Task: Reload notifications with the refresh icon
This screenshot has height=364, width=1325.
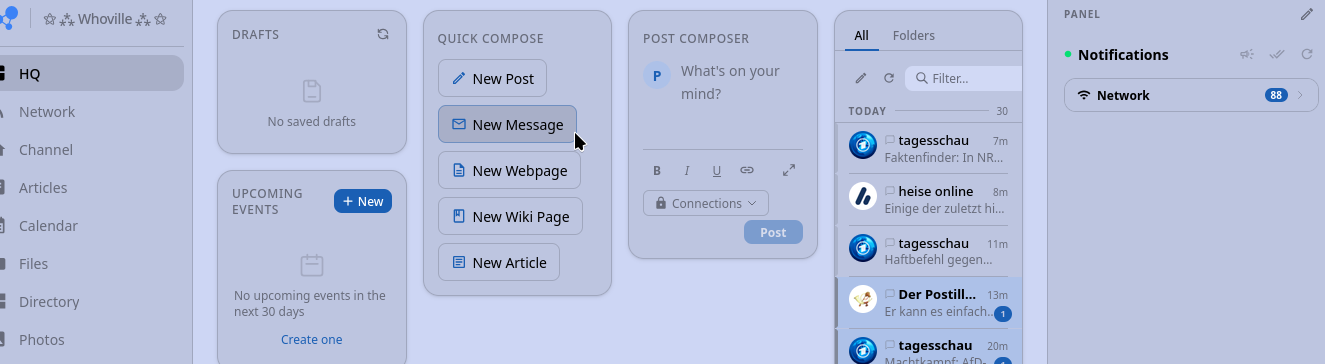Action: (1306, 55)
